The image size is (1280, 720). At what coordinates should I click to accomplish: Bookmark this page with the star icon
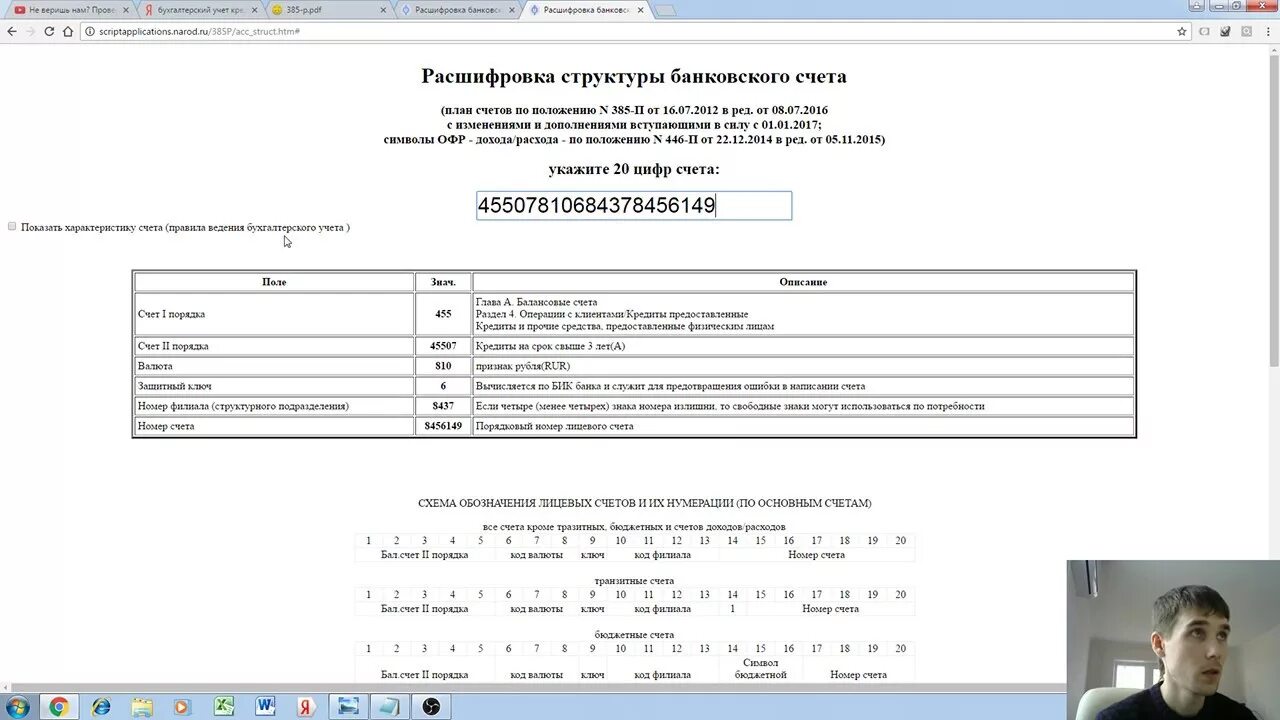point(1182,31)
